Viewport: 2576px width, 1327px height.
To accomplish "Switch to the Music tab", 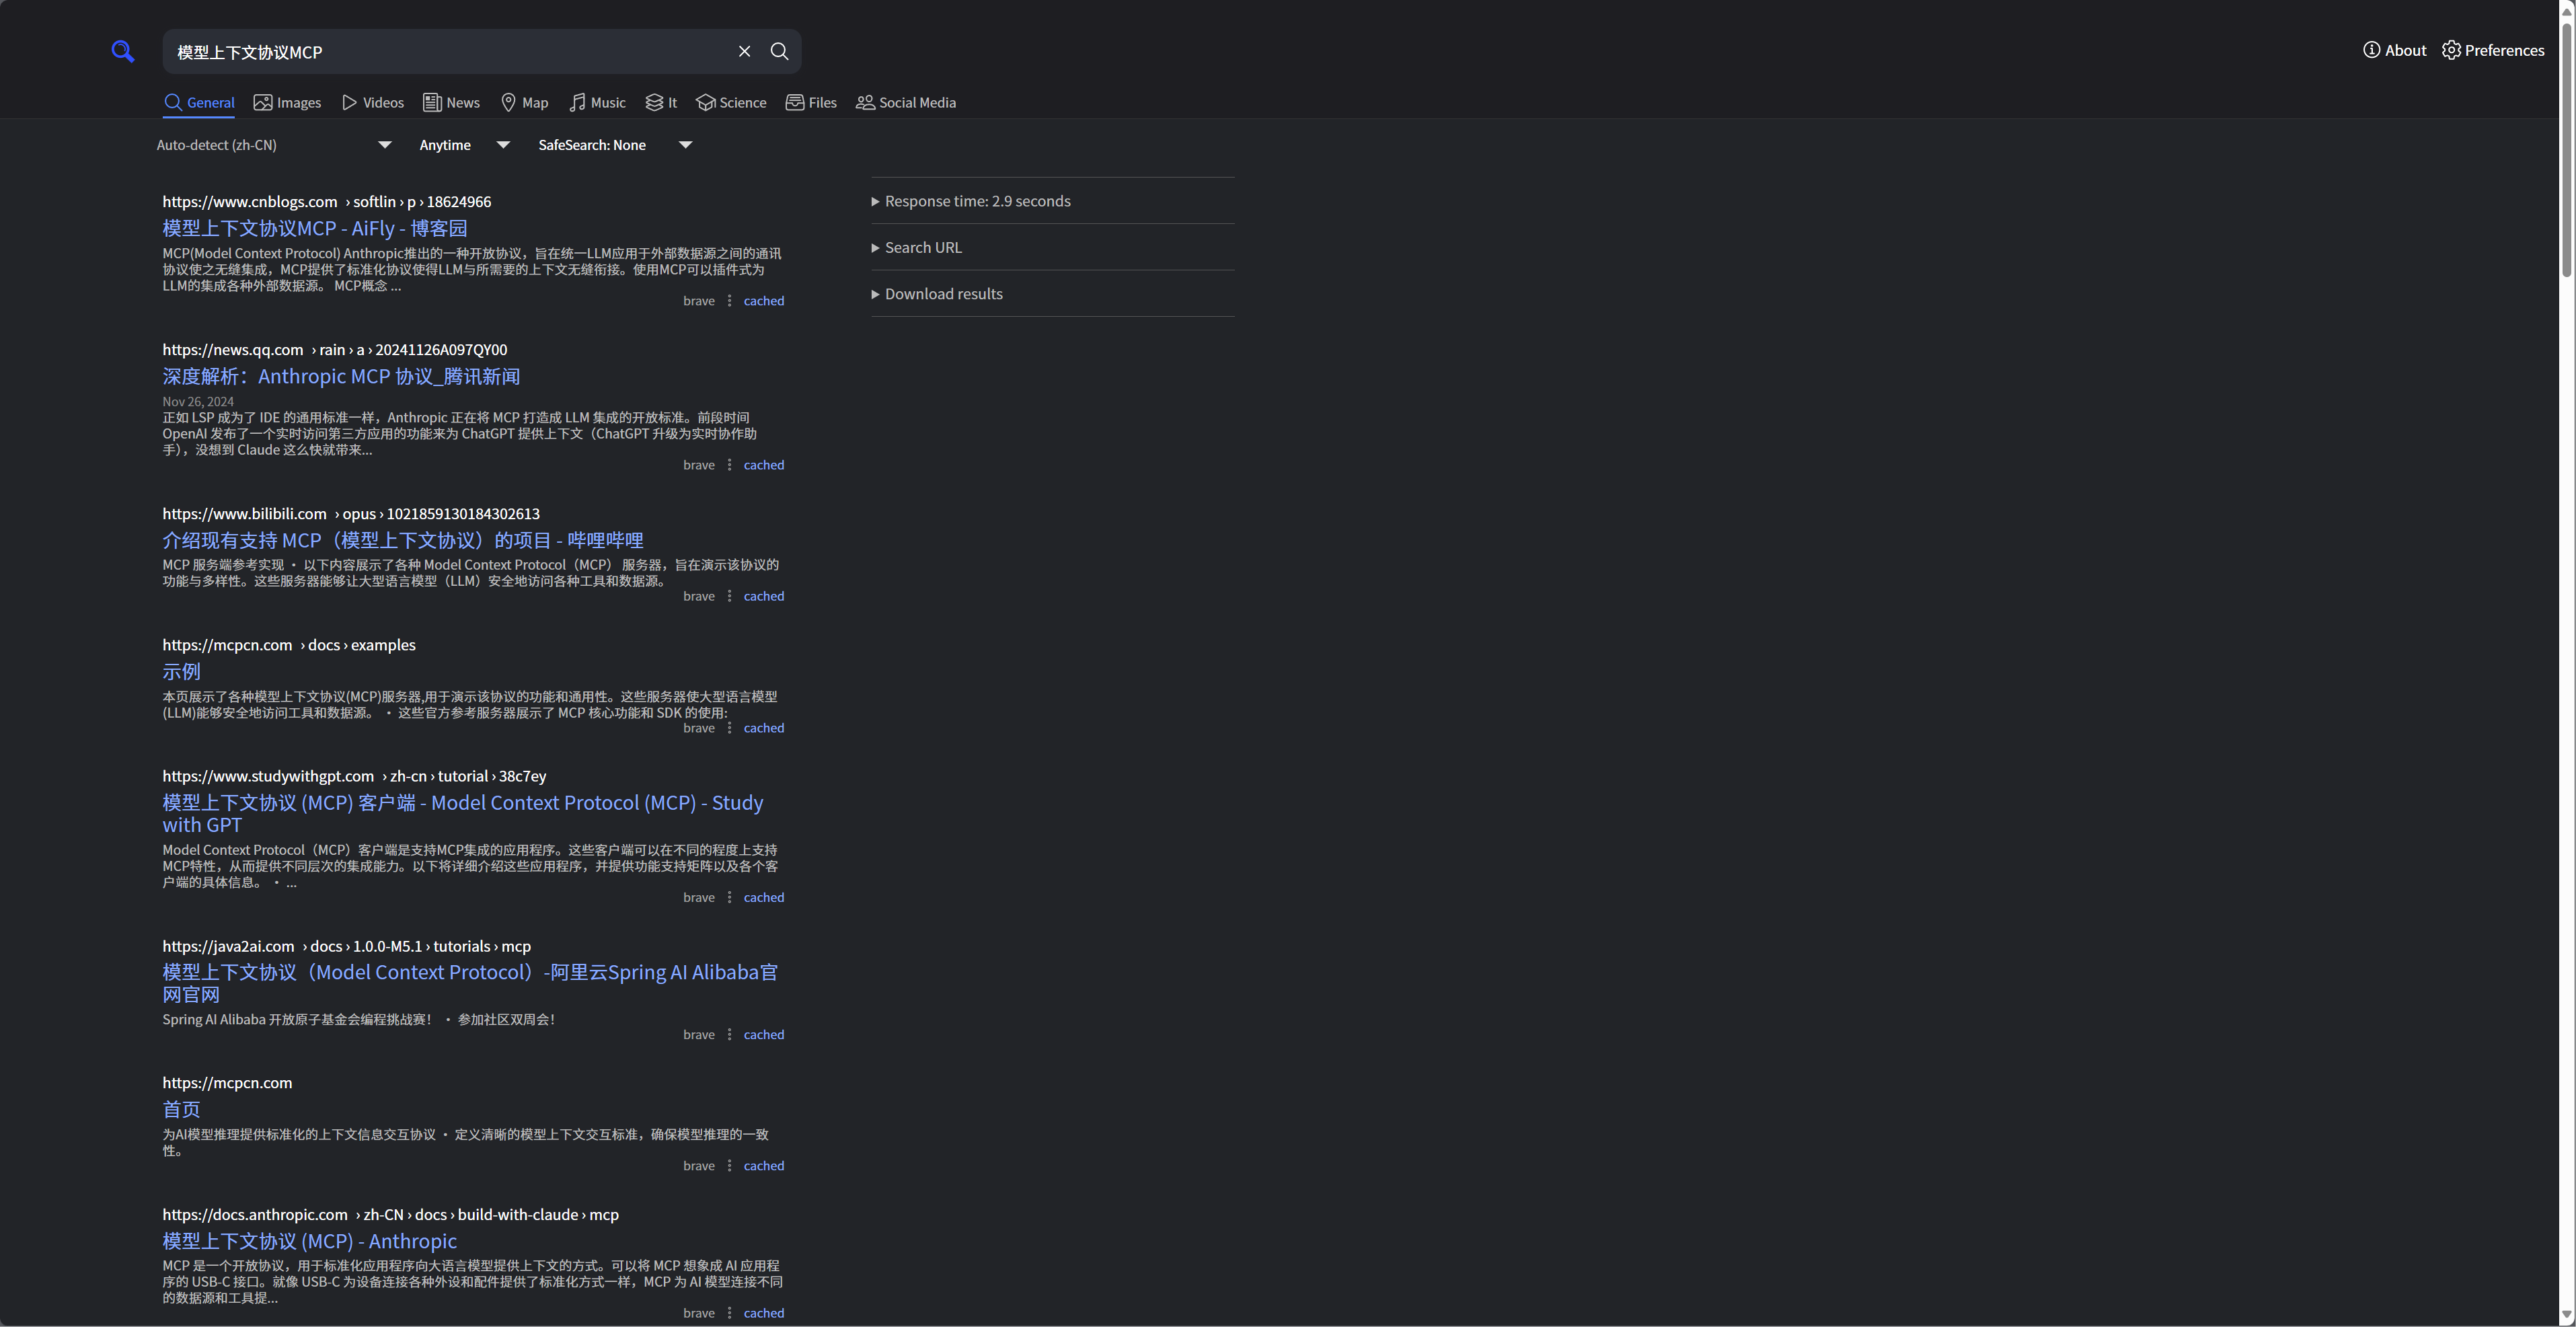I will tap(597, 102).
